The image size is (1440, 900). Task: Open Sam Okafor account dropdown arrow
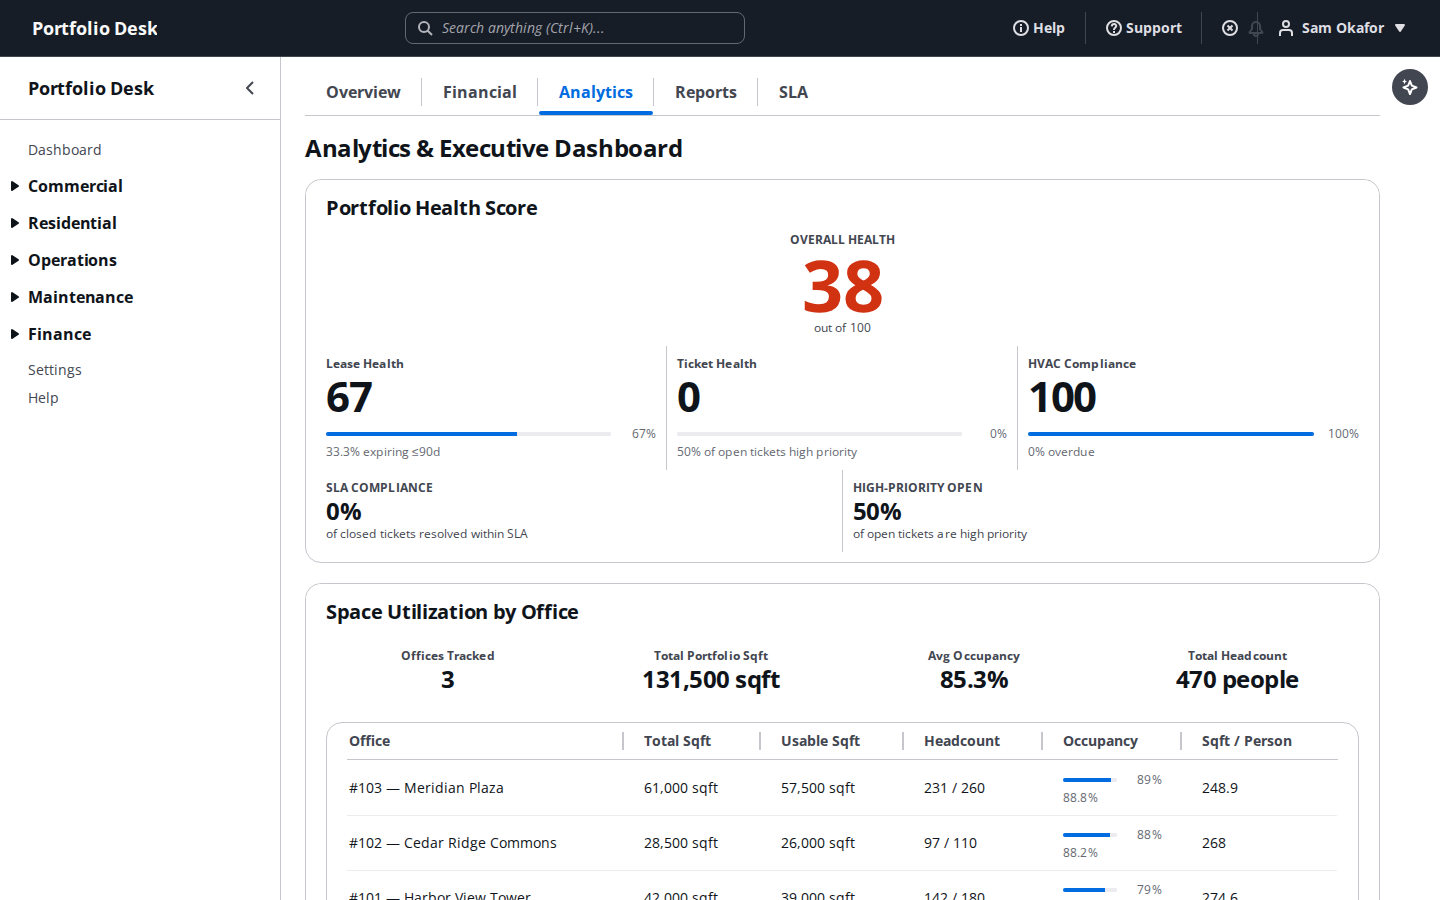tap(1400, 28)
